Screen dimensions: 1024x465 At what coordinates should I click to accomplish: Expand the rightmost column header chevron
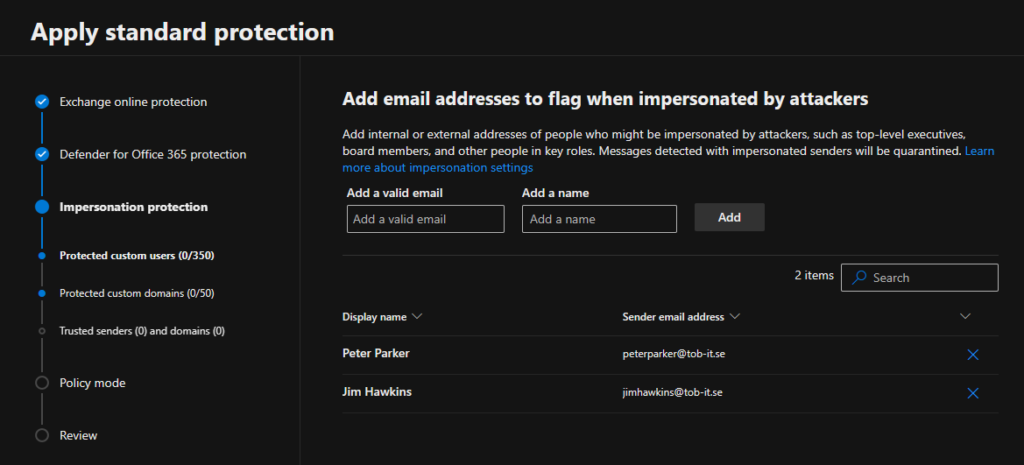965,317
